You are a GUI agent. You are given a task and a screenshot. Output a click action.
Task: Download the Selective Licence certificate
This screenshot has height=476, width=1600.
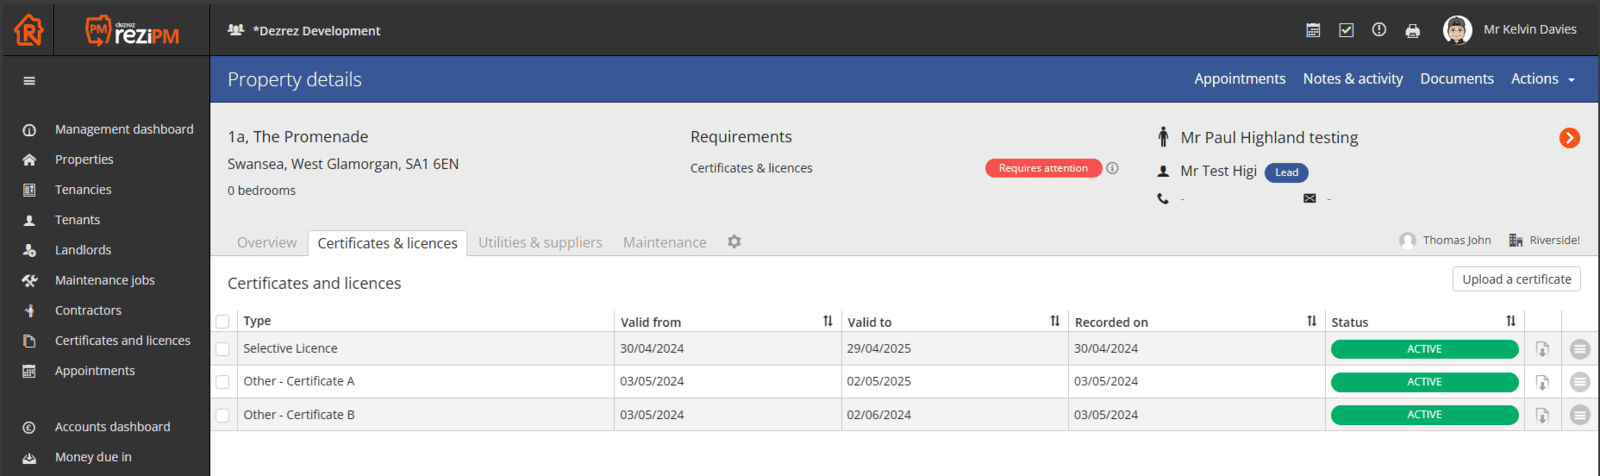[1542, 349]
